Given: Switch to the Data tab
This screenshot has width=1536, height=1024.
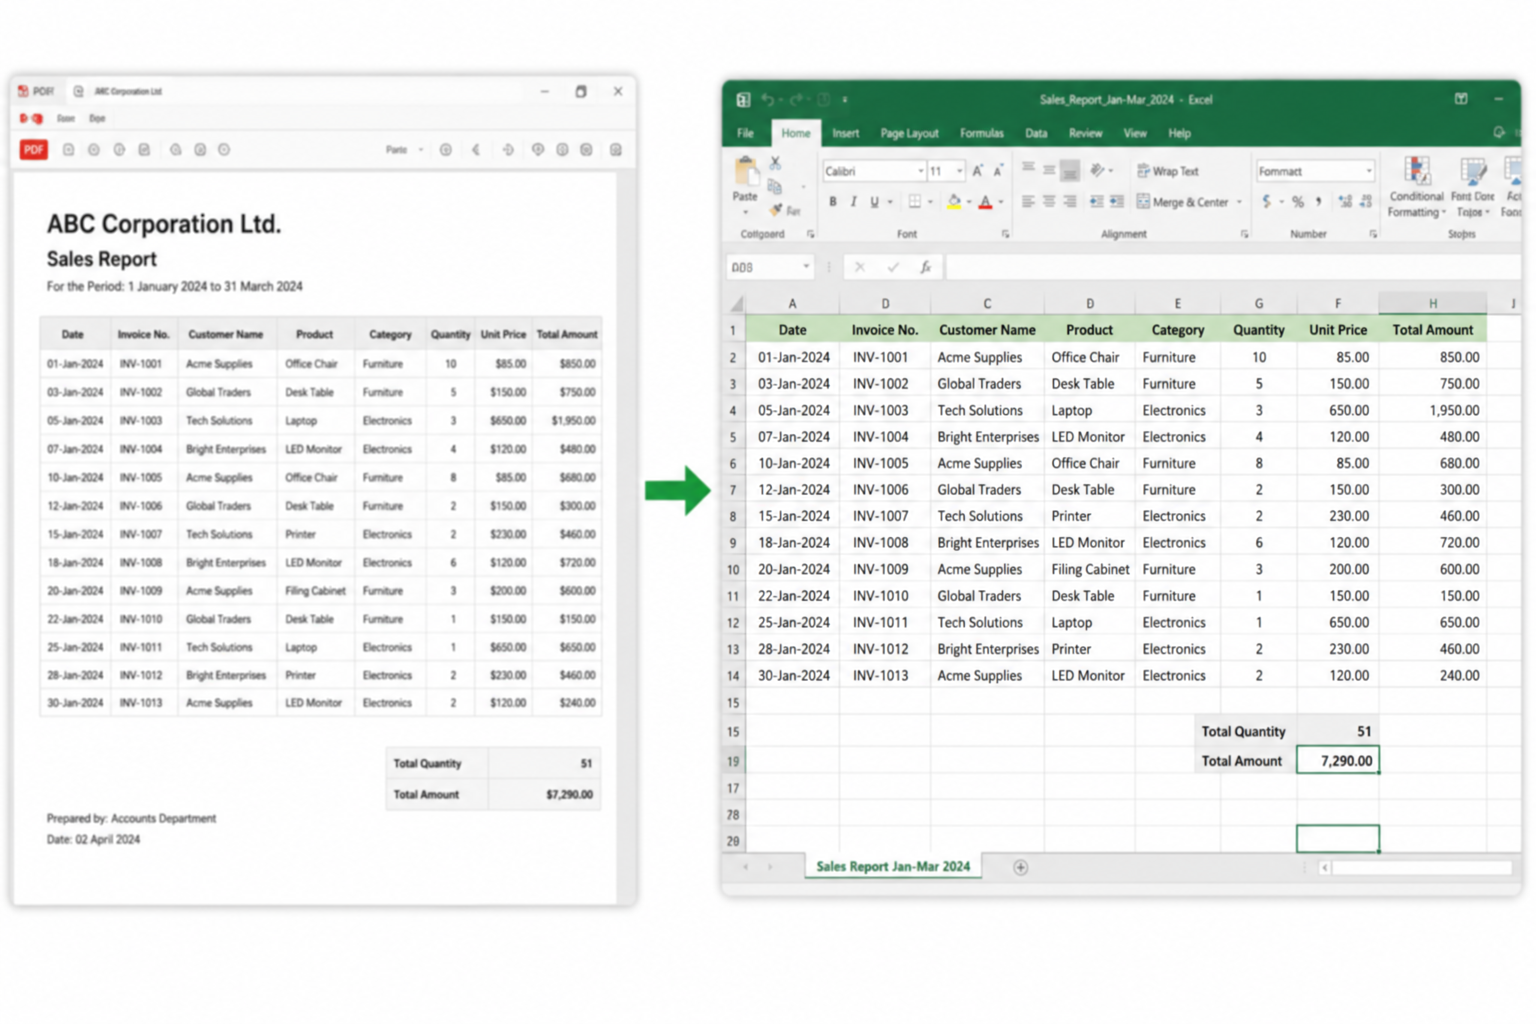Looking at the screenshot, I should 1036,133.
